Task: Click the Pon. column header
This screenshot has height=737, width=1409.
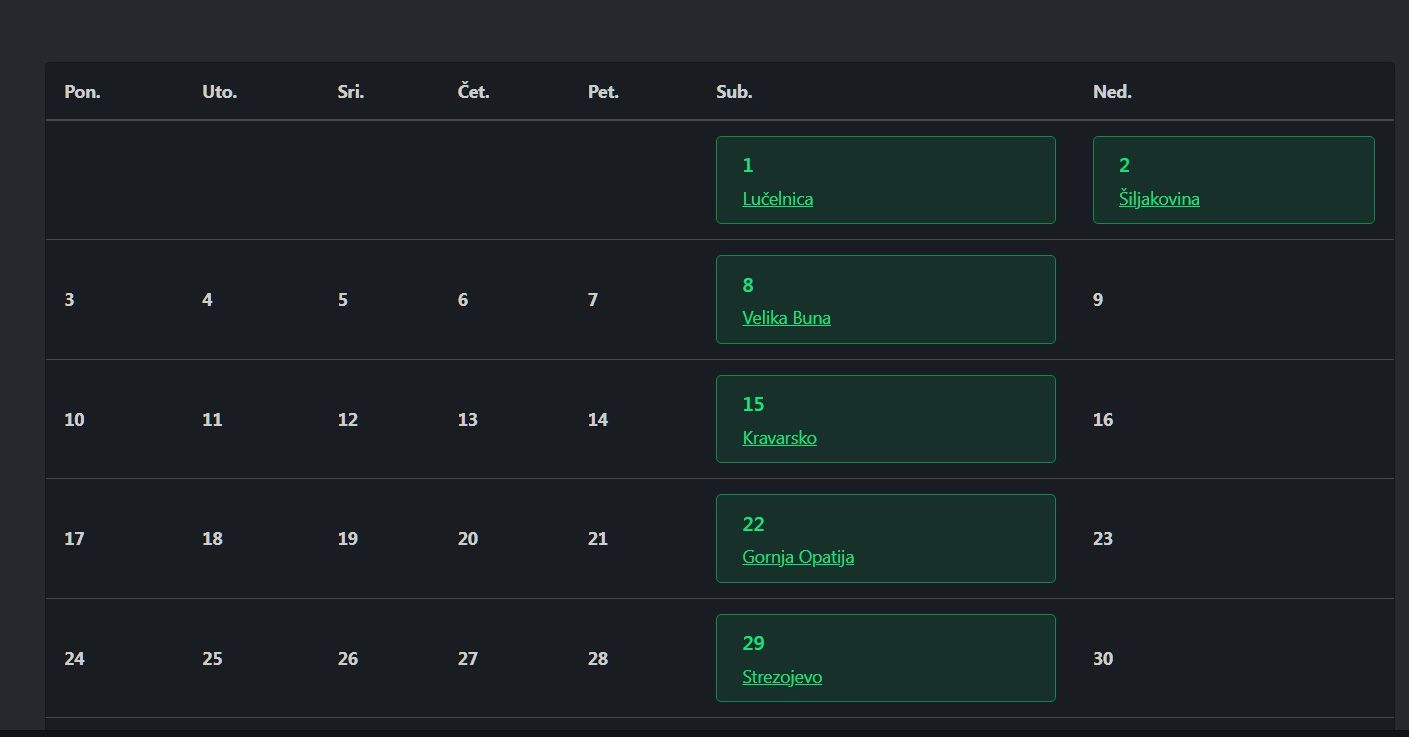Action: 82,92
